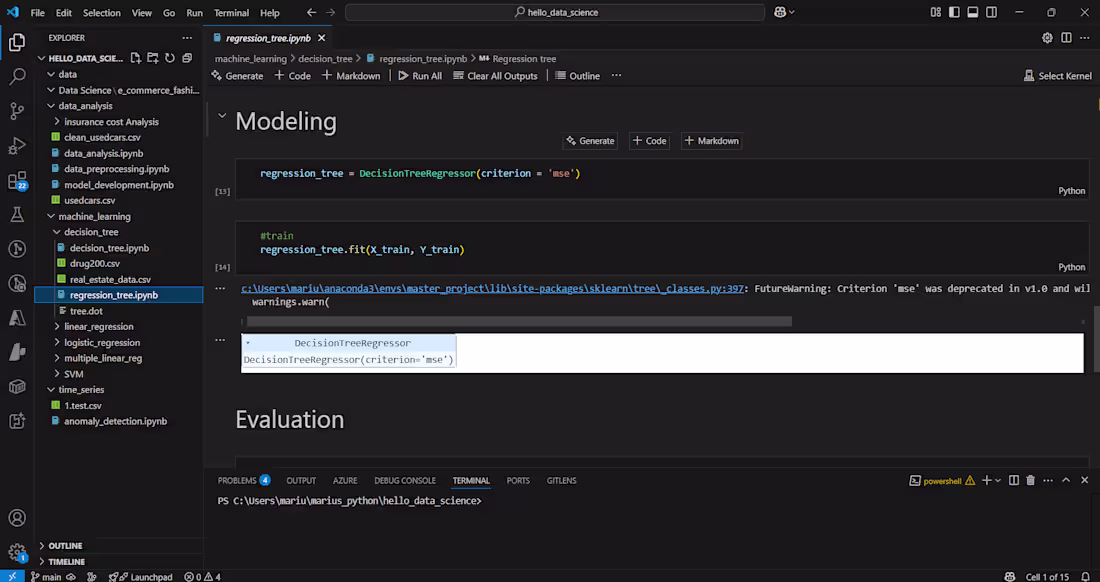
Task: Open new terminal launch profile dropdown
Action: click(998, 480)
